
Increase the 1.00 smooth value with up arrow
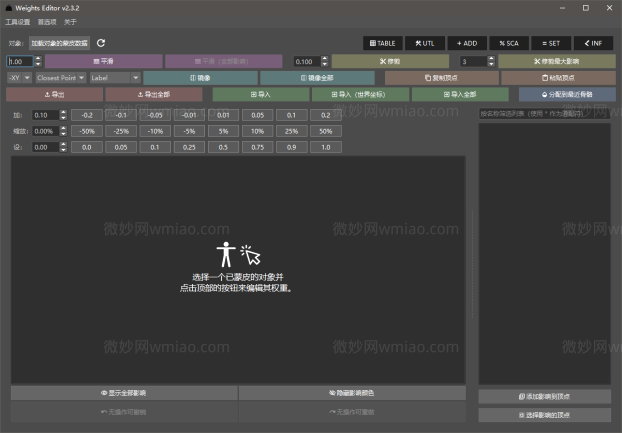click(38, 59)
